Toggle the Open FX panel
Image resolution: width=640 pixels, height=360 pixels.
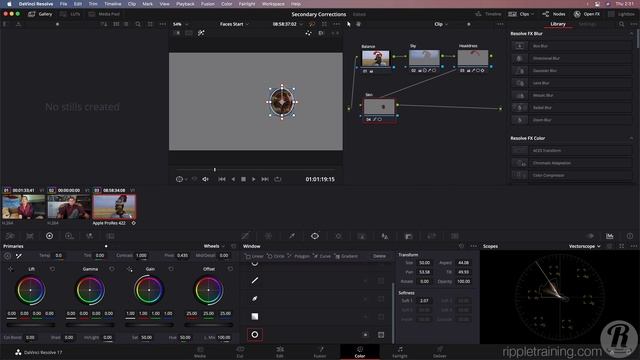pos(587,14)
